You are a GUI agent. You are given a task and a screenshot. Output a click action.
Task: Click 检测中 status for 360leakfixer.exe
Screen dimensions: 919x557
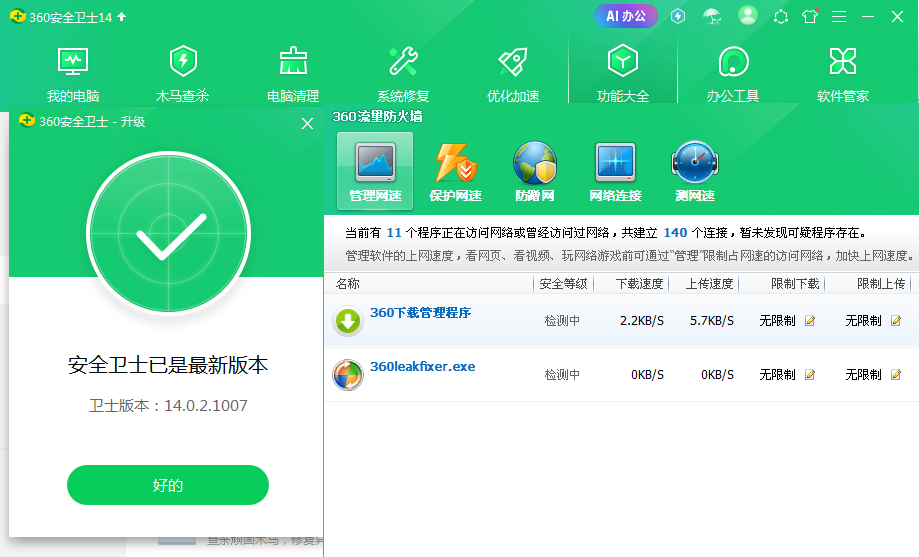click(x=562, y=375)
